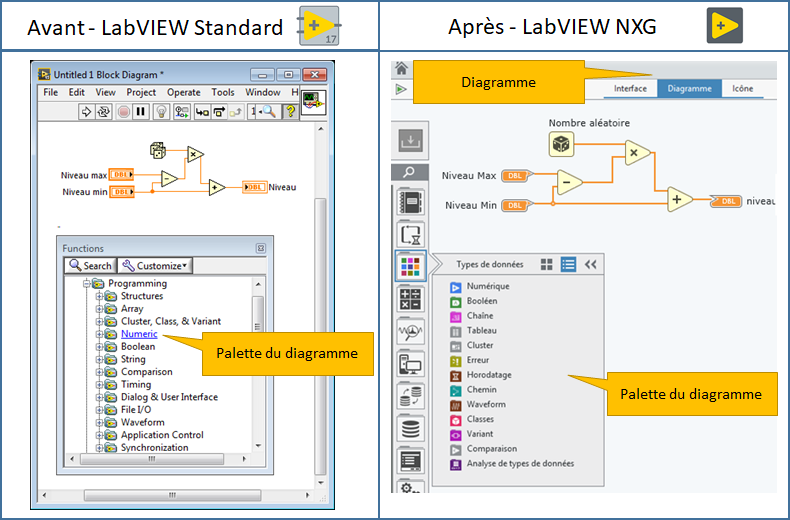Click Run Continuously in the Block Diagram toolbar

pyautogui.click(x=103, y=111)
